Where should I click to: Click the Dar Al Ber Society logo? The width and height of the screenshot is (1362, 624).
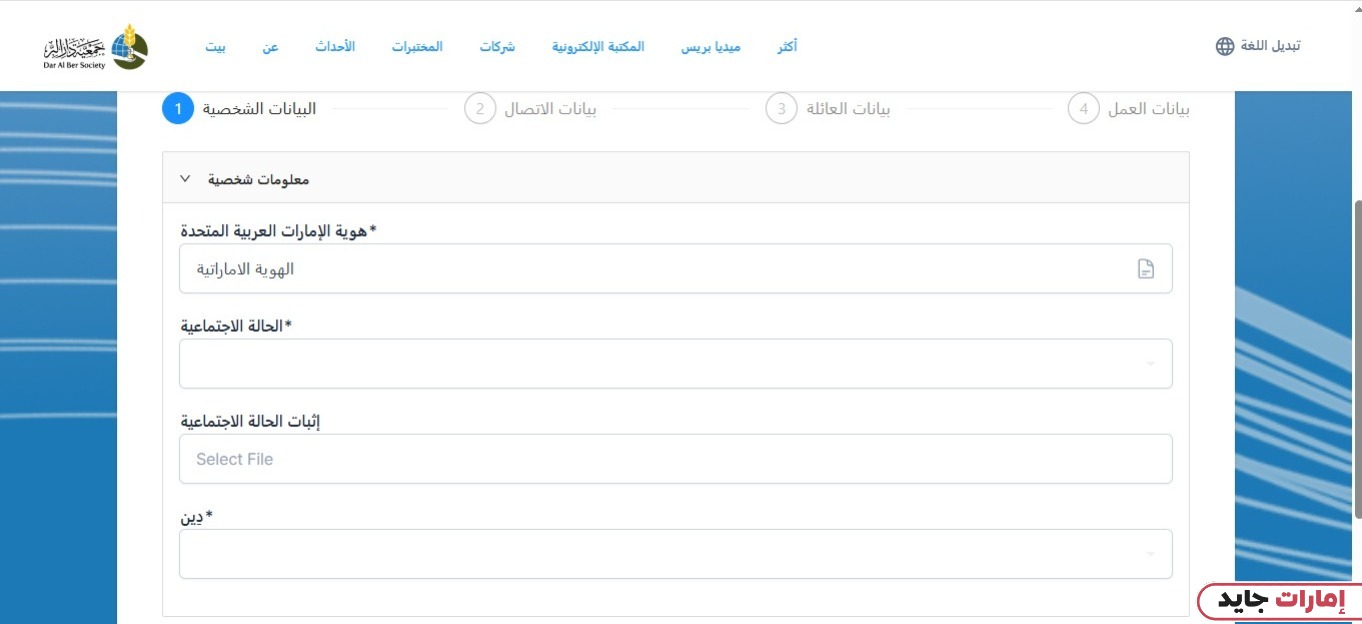coord(95,46)
